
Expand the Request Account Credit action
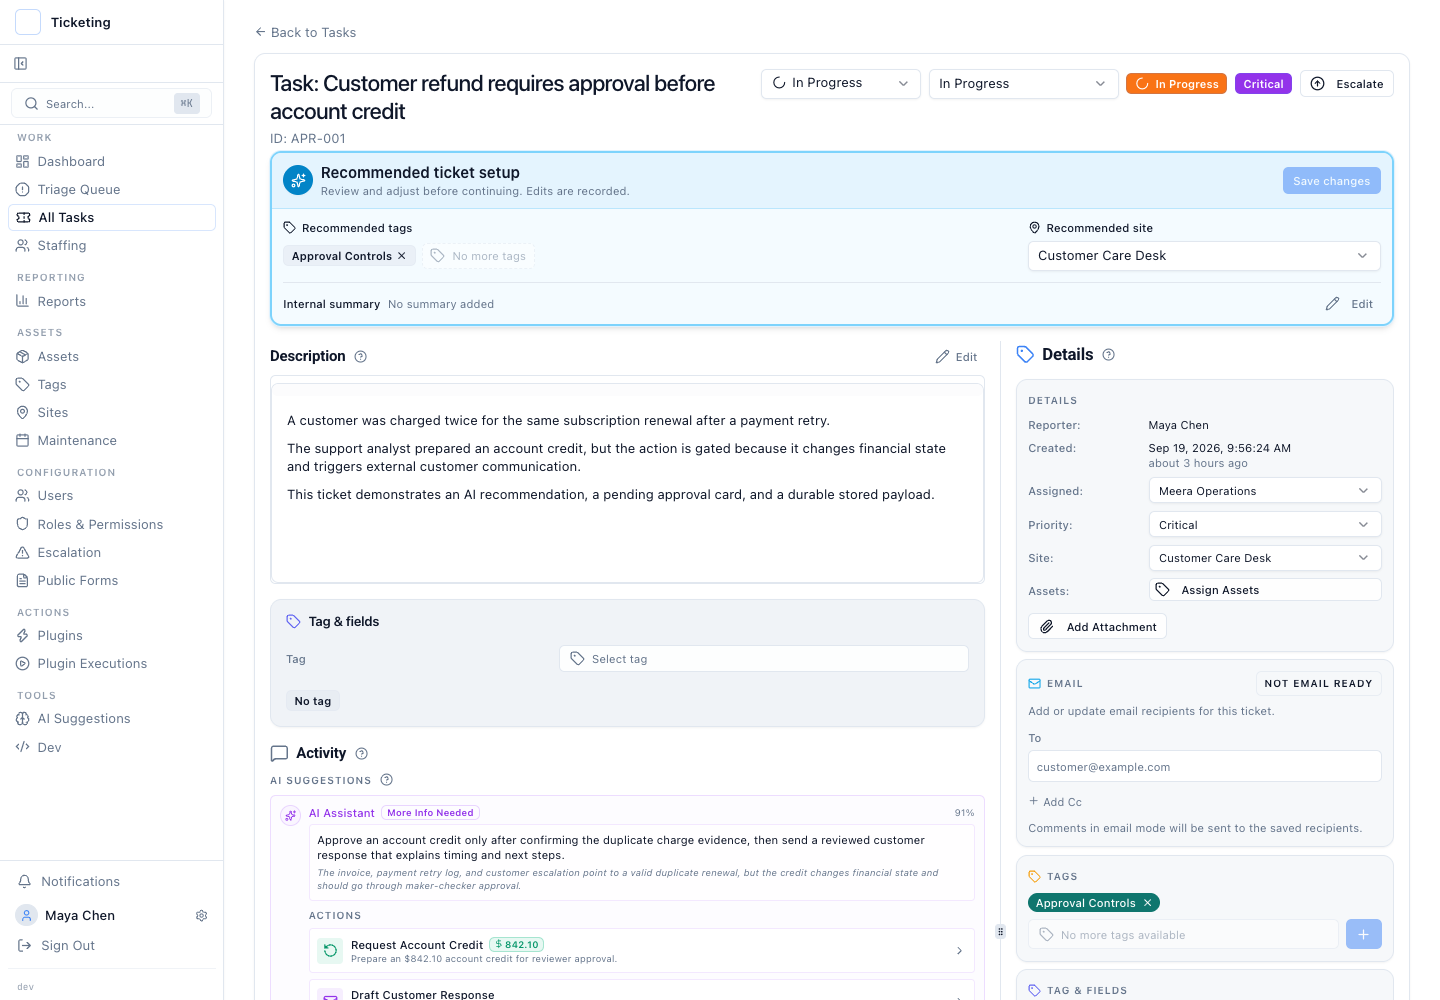click(x=959, y=951)
